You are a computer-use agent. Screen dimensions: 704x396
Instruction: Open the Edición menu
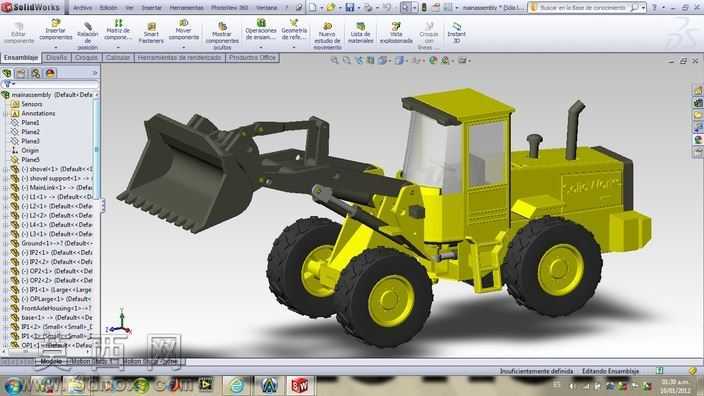[x=108, y=8]
